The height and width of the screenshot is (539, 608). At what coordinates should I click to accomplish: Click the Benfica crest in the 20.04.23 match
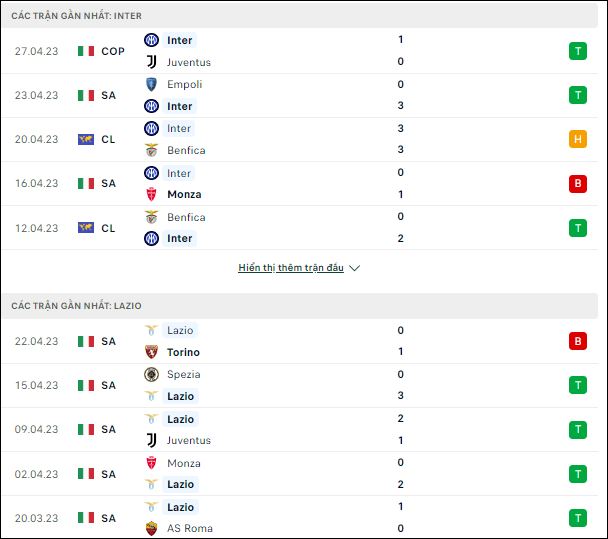(151, 150)
